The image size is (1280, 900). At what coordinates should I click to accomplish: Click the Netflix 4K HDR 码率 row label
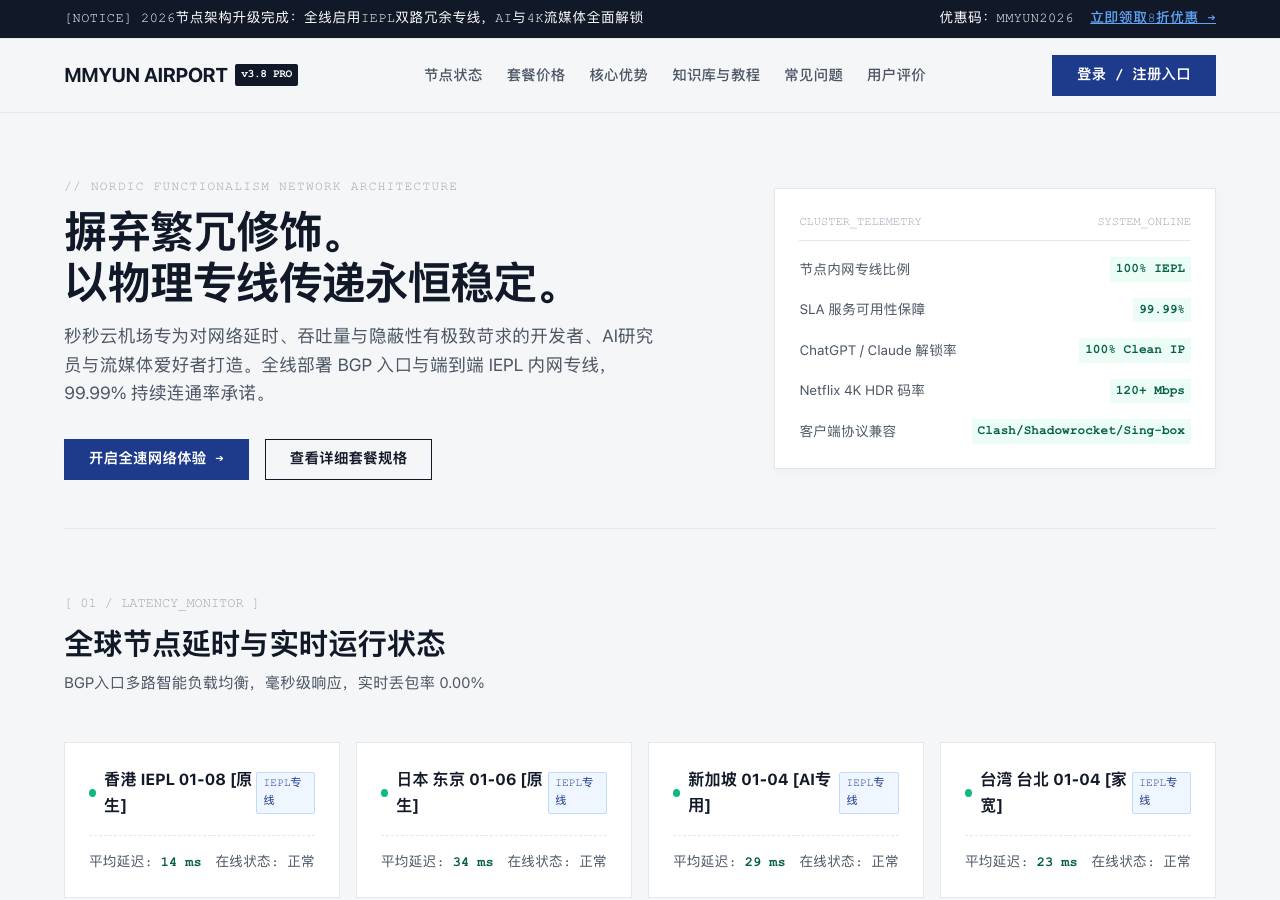(862, 390)
